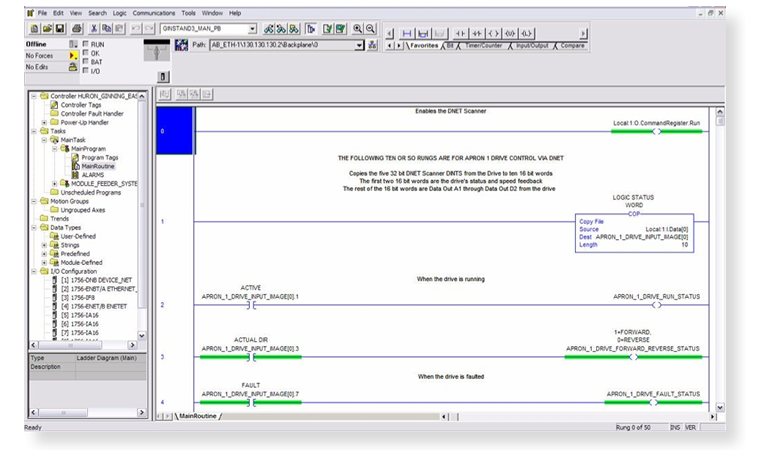Screen dimensions: 768x450
Task: Expand the Predefined data types node
Action: point(44,254)
